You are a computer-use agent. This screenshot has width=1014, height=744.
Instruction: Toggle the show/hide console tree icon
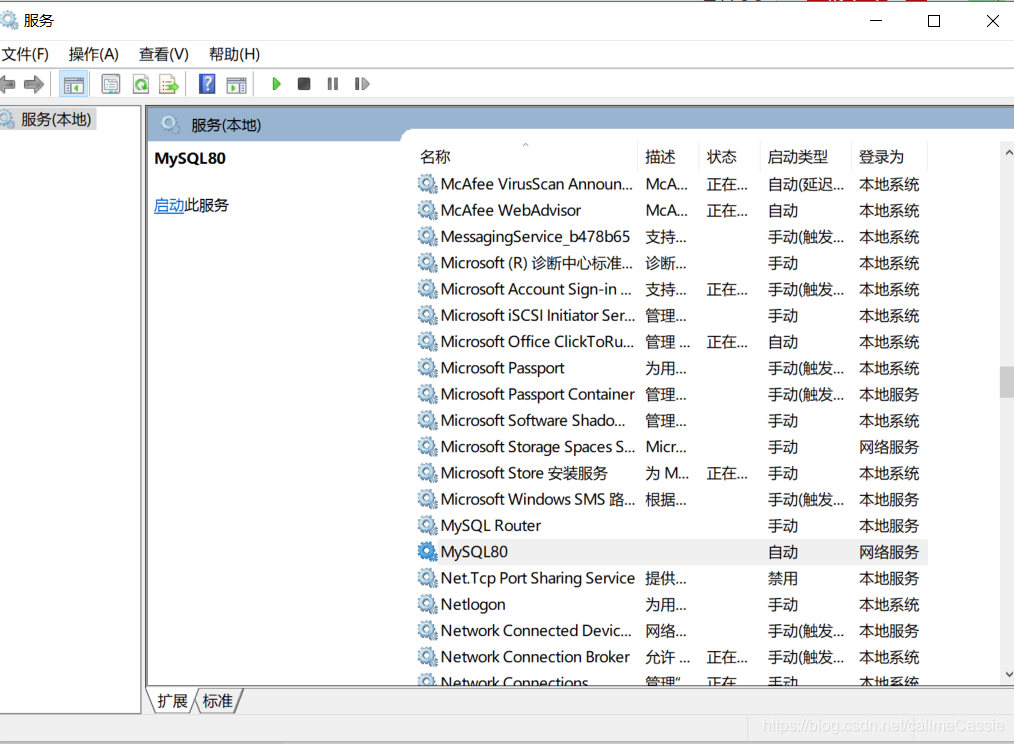pyautogui.click(x=74, y=84)
